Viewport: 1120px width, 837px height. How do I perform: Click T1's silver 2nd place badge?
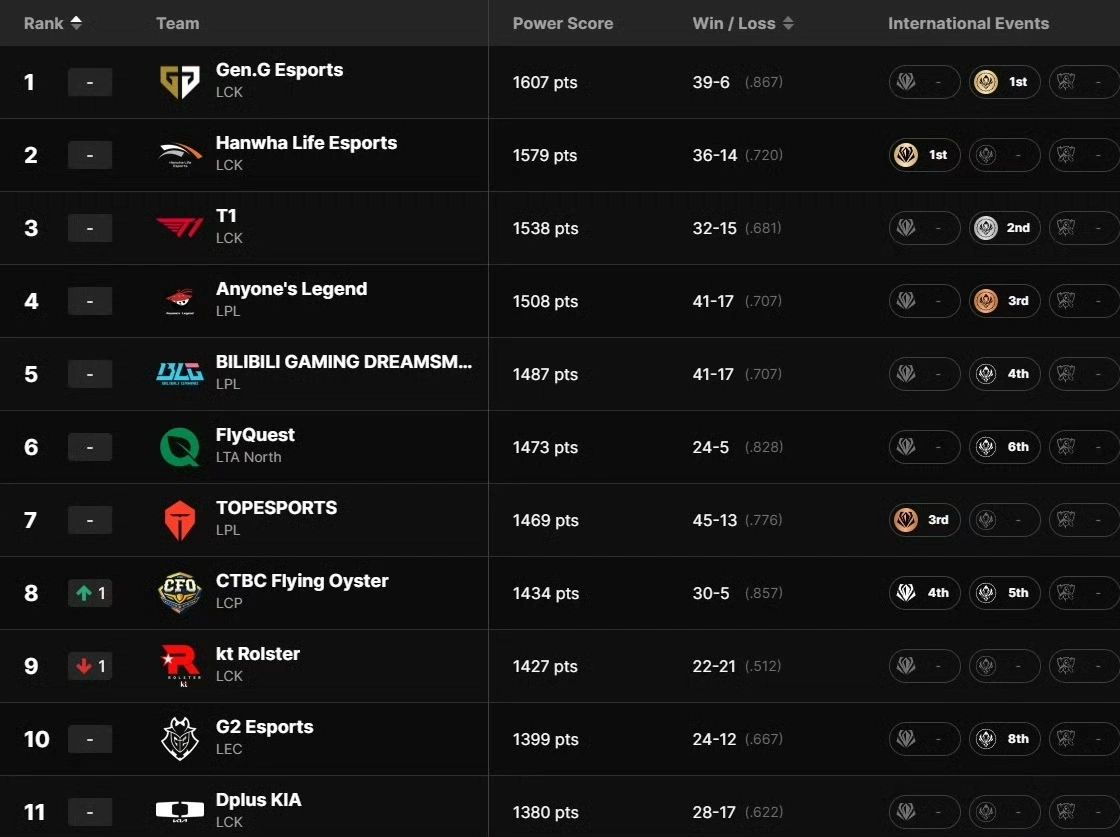coord(1004,228)
